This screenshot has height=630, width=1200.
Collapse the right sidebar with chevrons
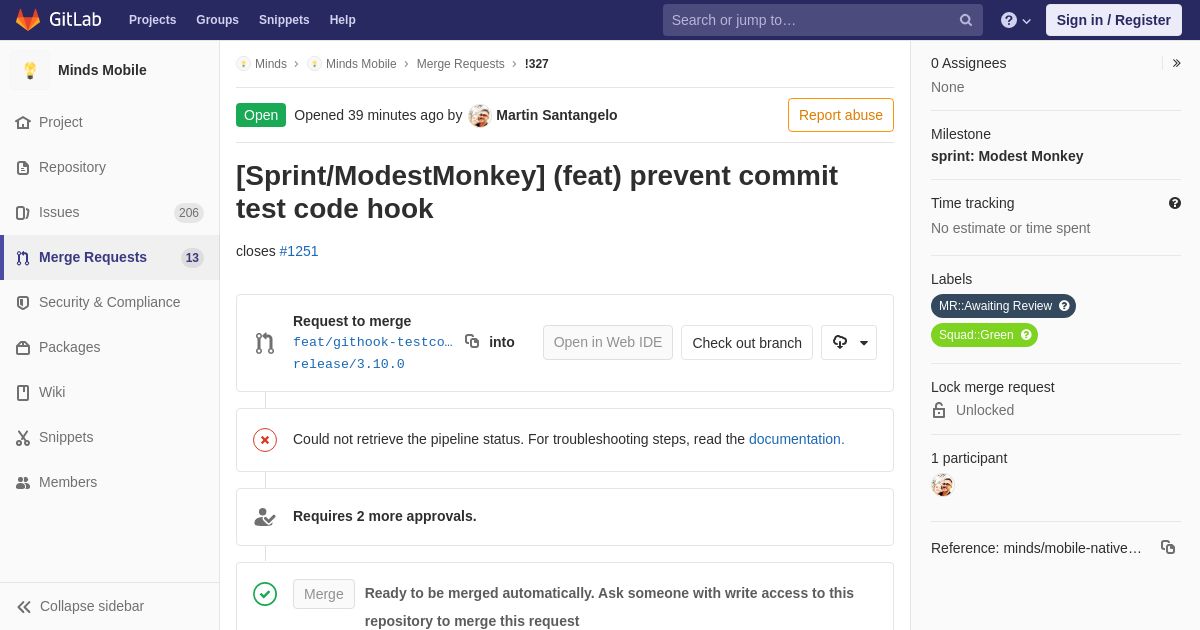click(1177, 63)
